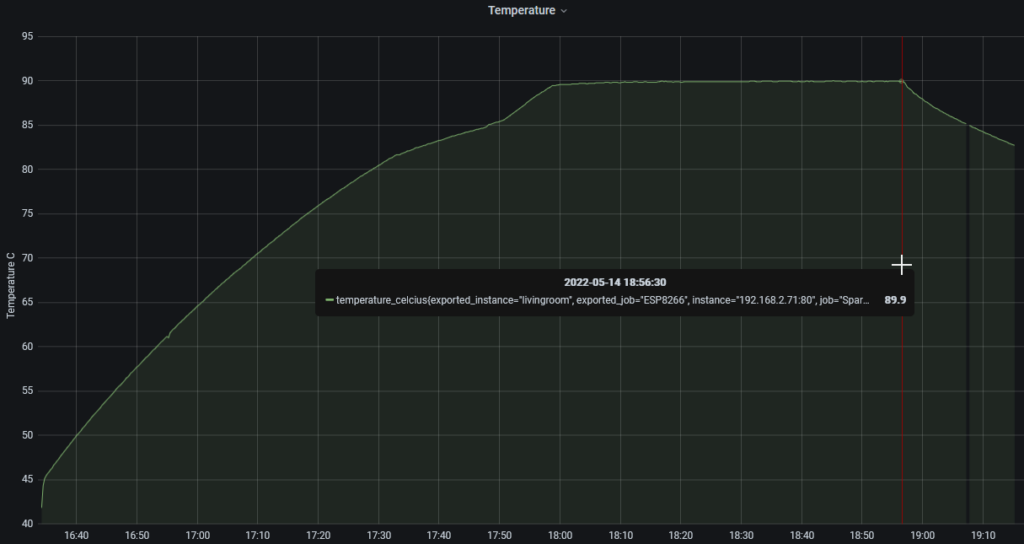
Task: Click the 40 value on Y axis
Action: click(27, 523)
